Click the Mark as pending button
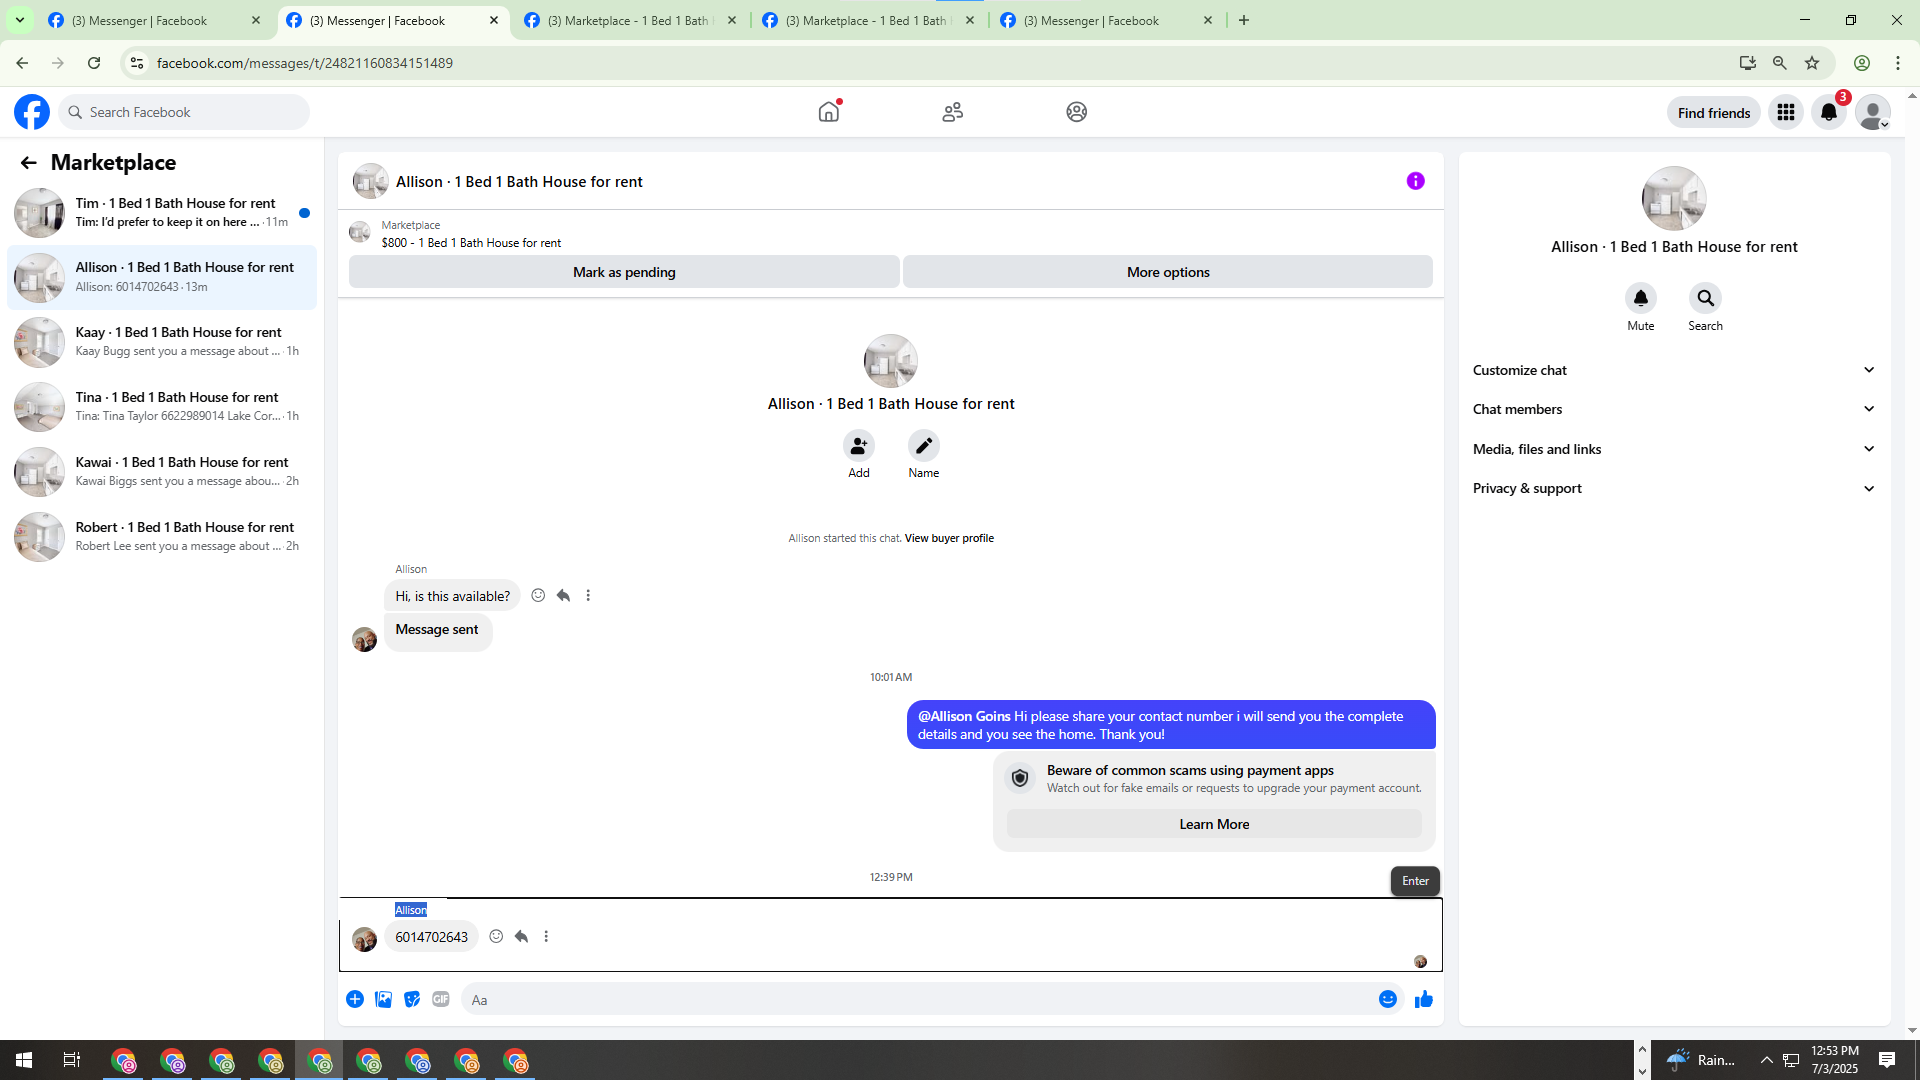 point(624,272)
